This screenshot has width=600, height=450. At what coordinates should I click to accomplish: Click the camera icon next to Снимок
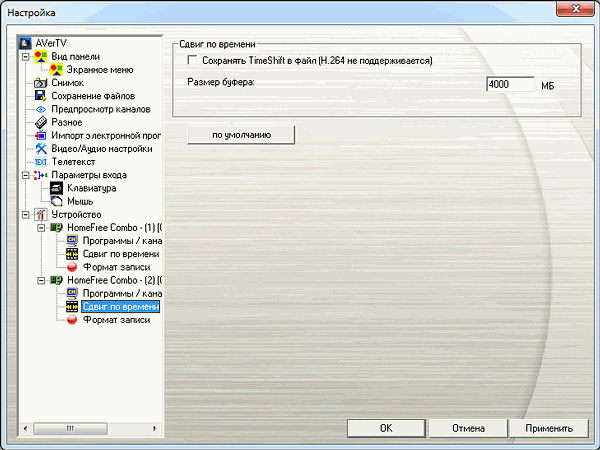41,83
